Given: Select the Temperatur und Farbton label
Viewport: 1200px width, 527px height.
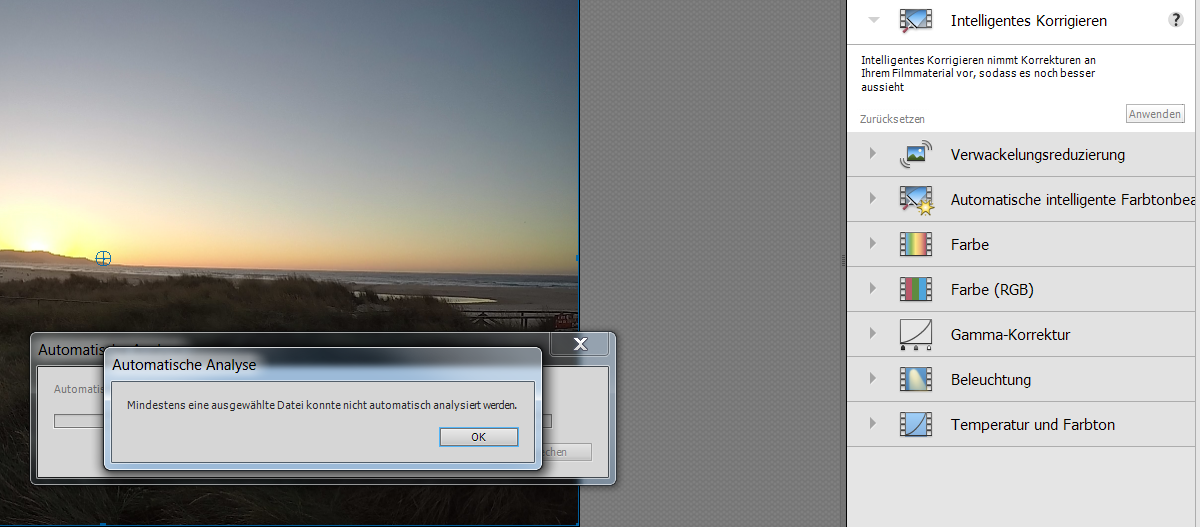Looking at the screenshot, I should click(x=1033, y=424).
